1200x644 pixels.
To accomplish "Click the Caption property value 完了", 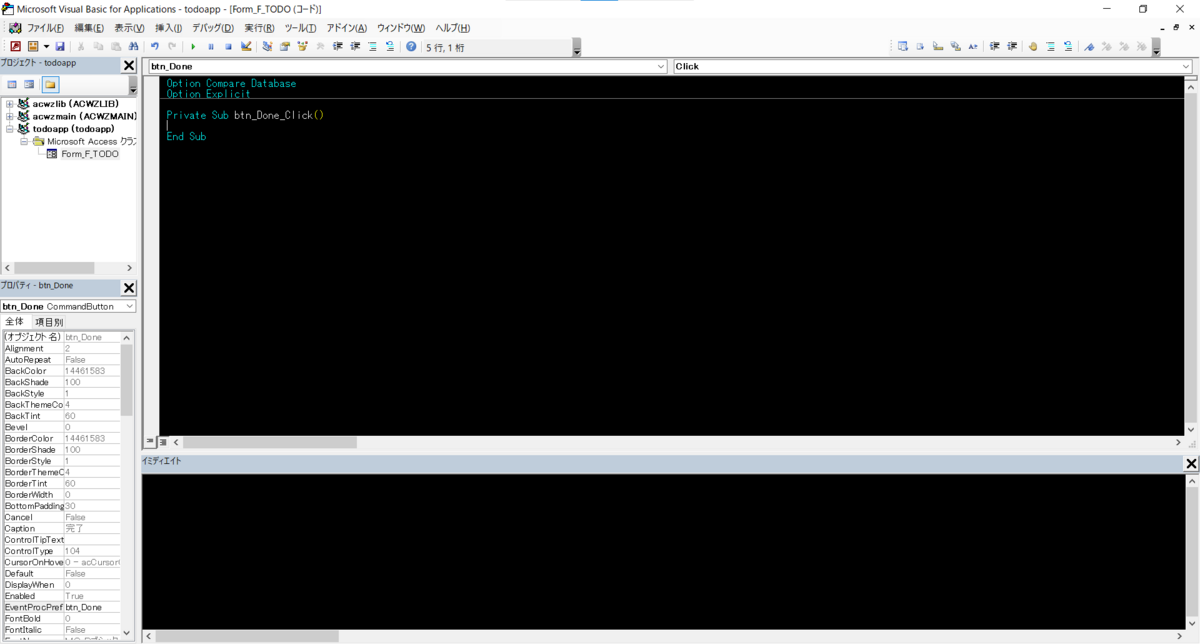I will click(91, 529).
